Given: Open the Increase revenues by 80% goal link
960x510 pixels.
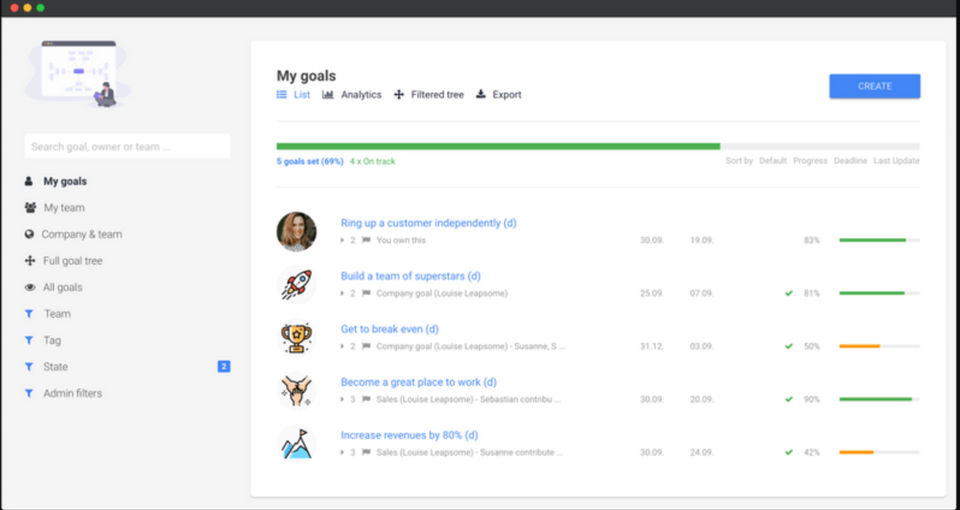Looking at the screenshot, I should pos(409,435).
